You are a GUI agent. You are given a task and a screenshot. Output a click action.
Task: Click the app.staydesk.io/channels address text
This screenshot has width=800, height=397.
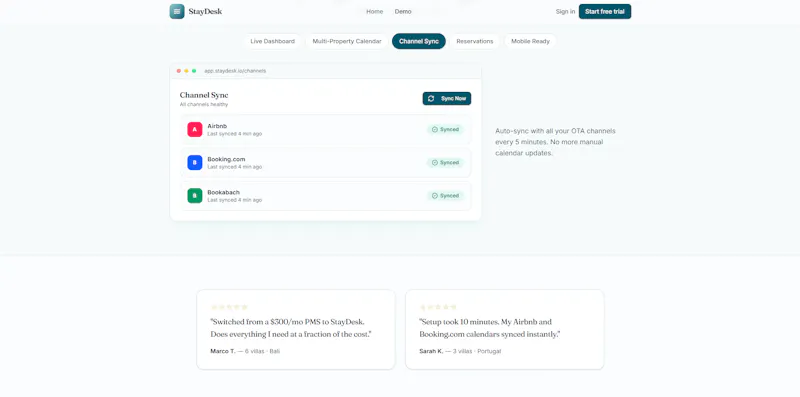click(x=235, y=71)
